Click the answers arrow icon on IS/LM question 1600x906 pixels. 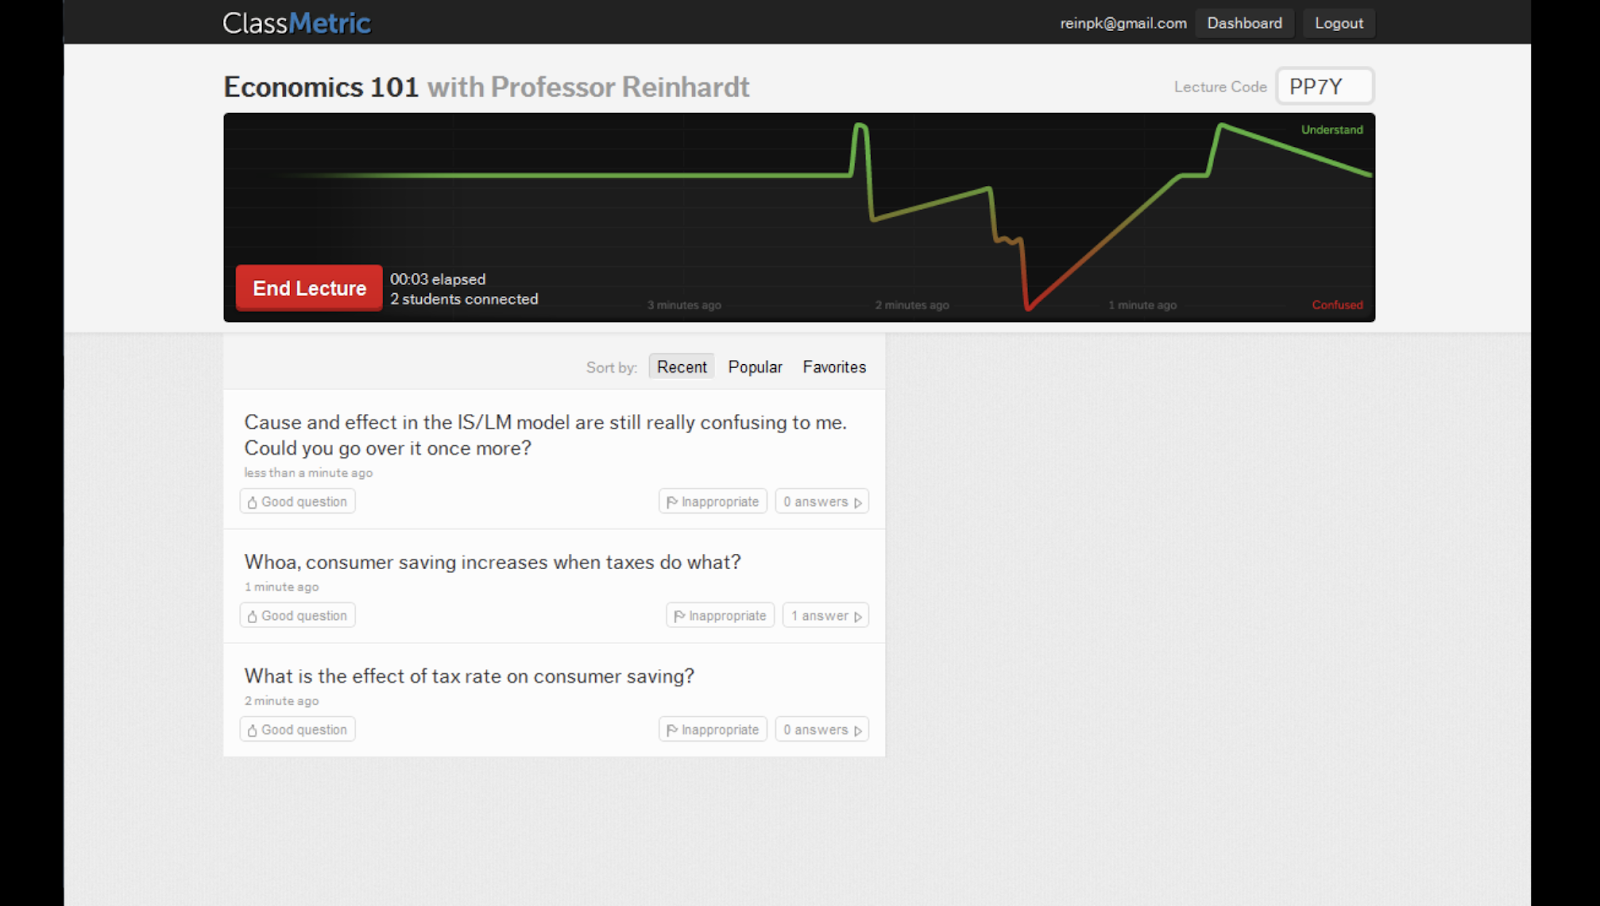point(858,503)
